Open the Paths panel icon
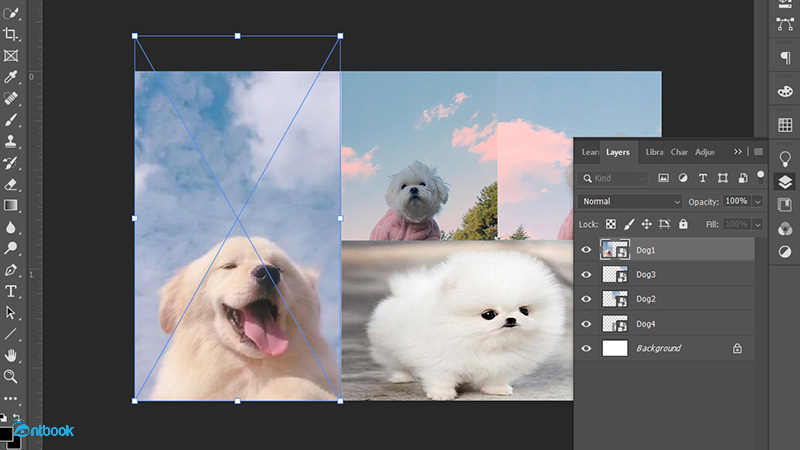 [x=785, y=24]
